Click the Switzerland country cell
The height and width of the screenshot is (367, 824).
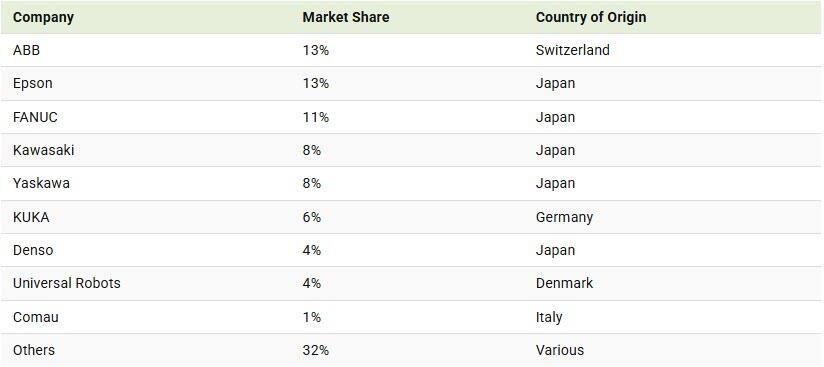pos(573,50)
